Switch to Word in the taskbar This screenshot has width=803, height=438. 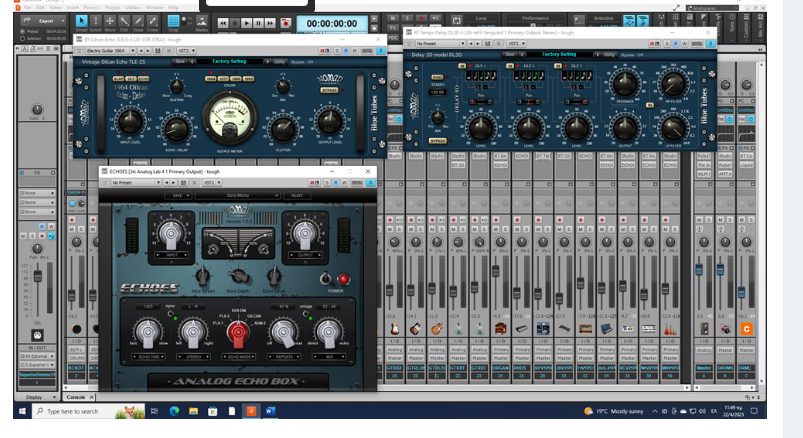pyautogui.click(x=270, y=411)
